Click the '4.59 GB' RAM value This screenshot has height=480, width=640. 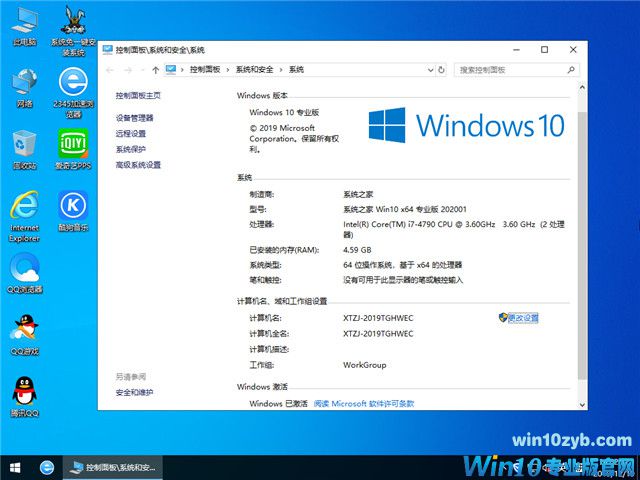point(357,250)
